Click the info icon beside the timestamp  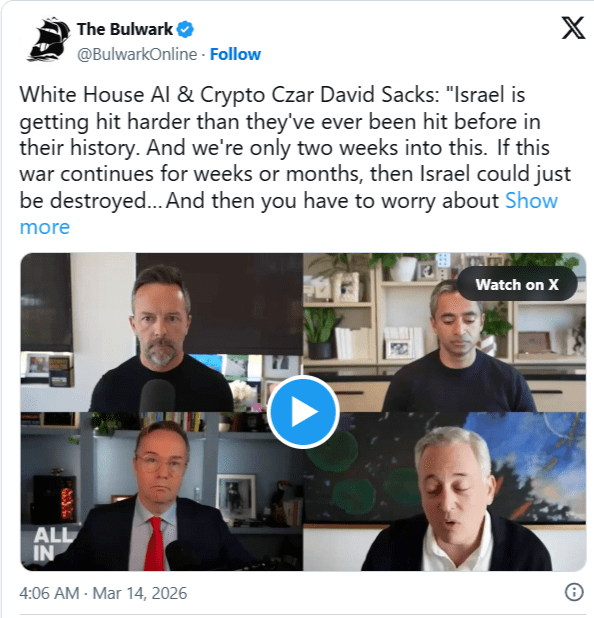coord(574,592)
